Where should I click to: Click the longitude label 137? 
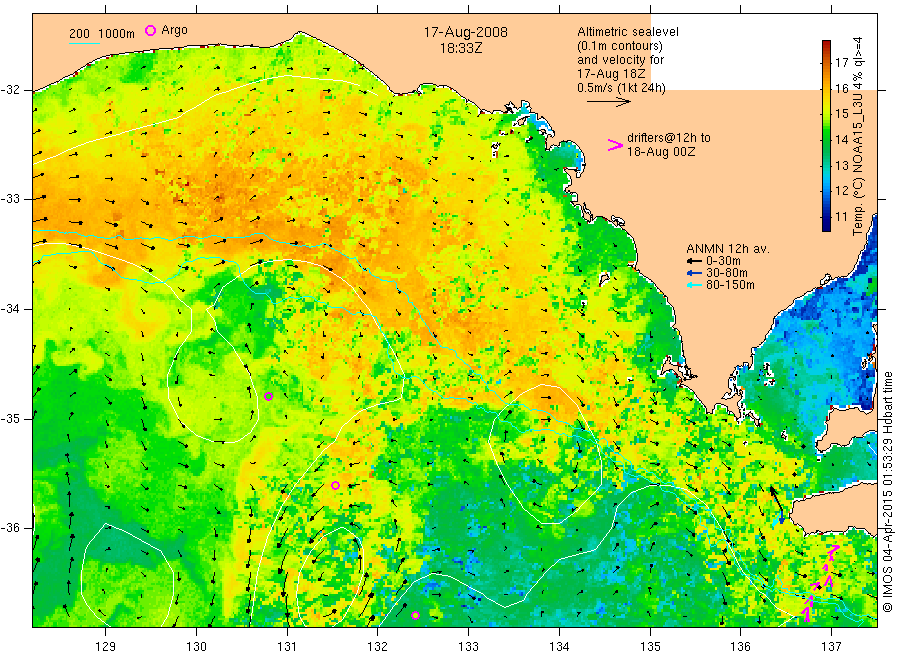(x=831, y=647)
